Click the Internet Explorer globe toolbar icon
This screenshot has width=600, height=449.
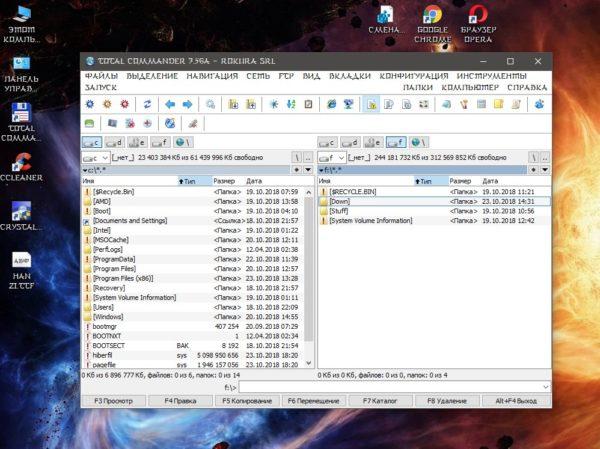pos(331,104)
